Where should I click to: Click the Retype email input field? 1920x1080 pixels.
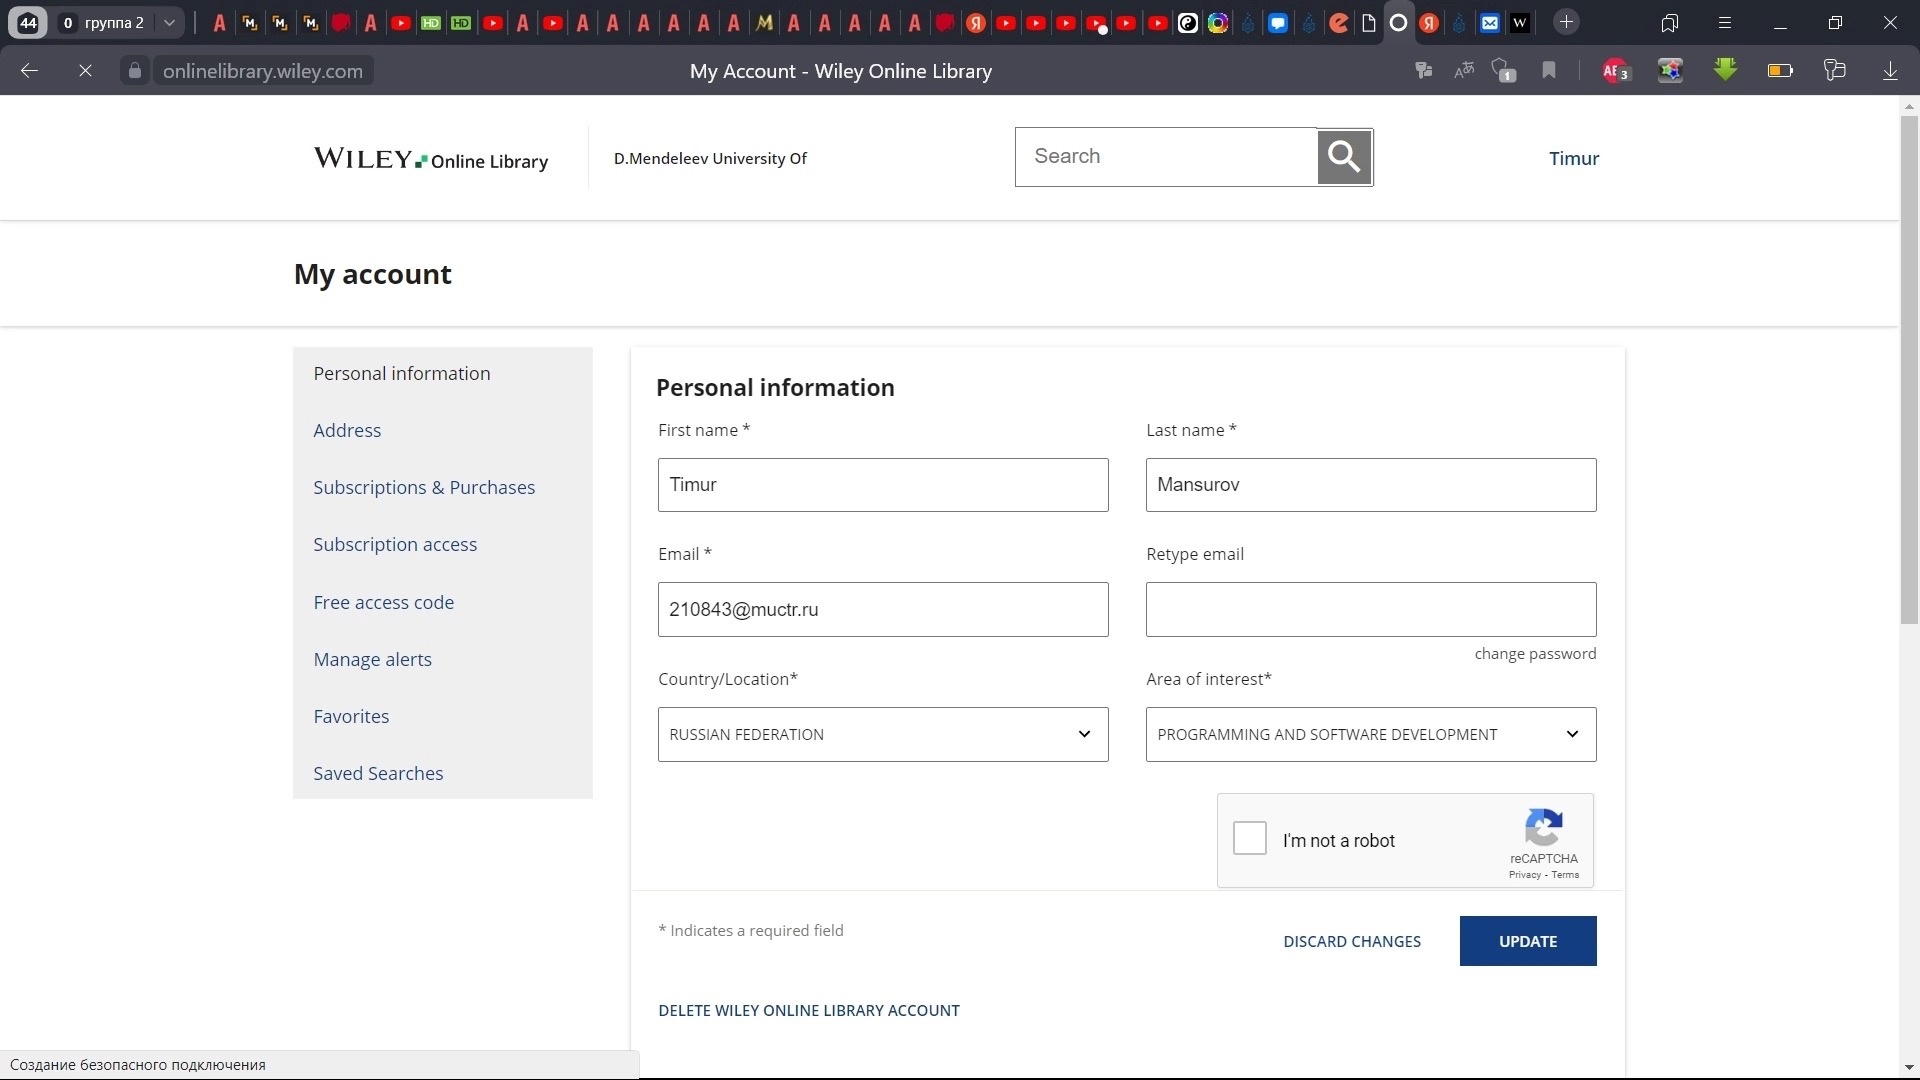click(1370, 609)
